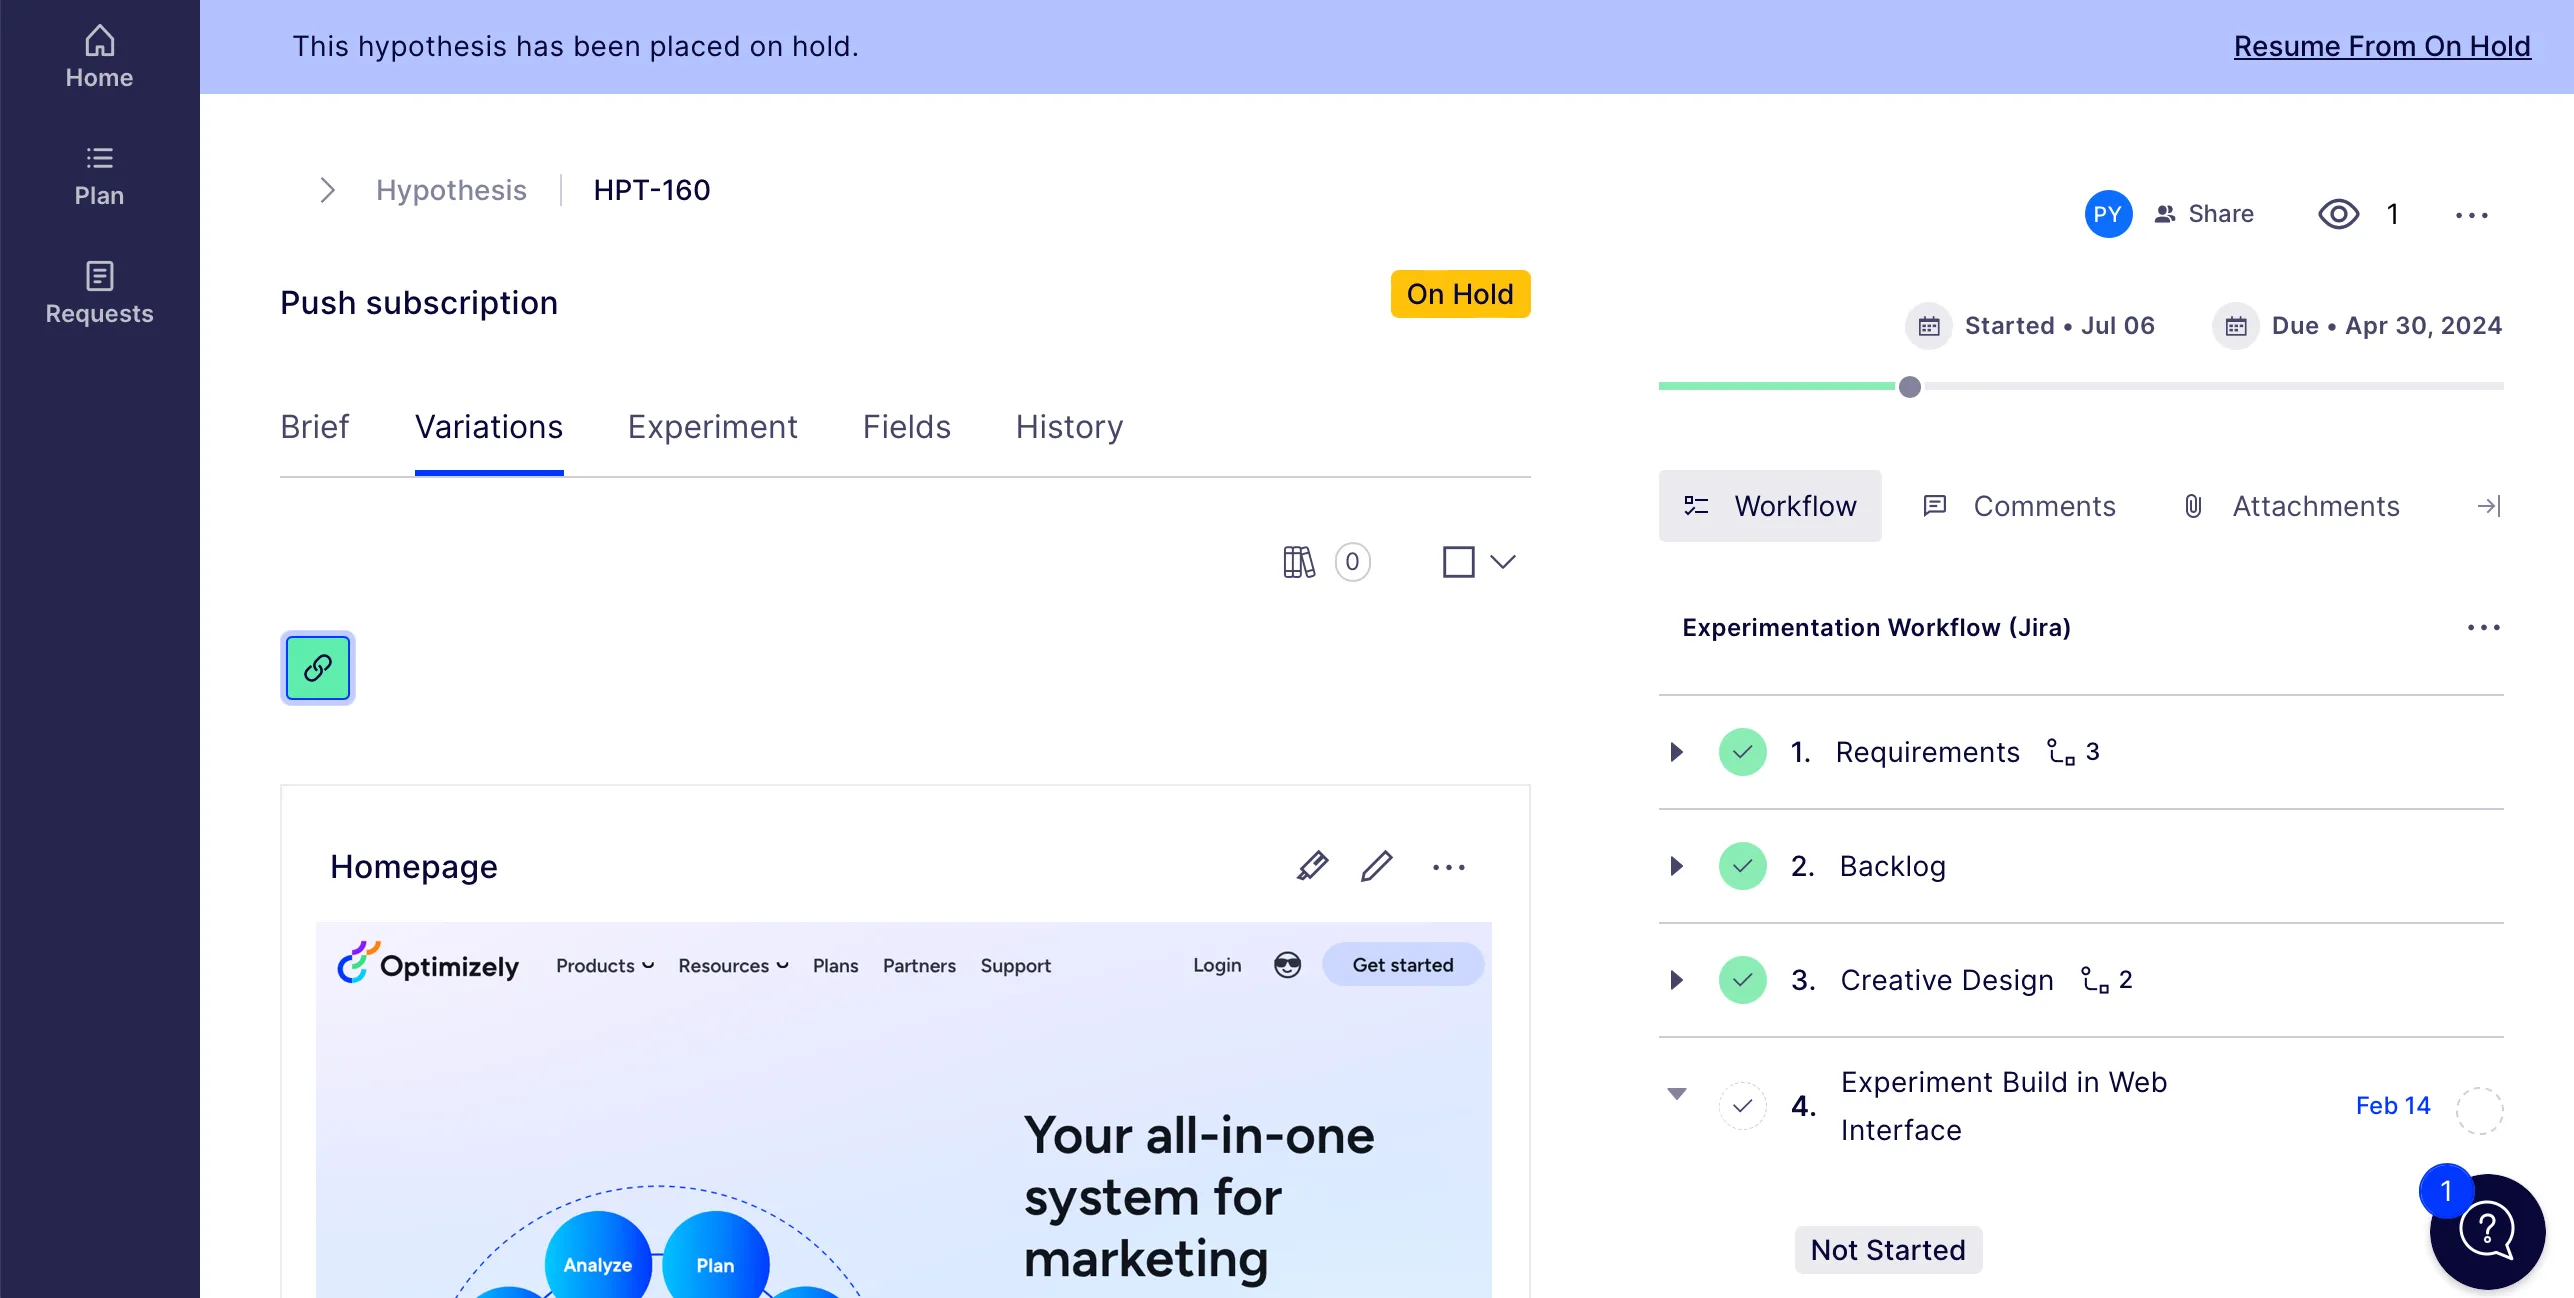Select the Workflow panel tab
This screenshot has width=2574, height=1298.
click(x=1770, y=506)
